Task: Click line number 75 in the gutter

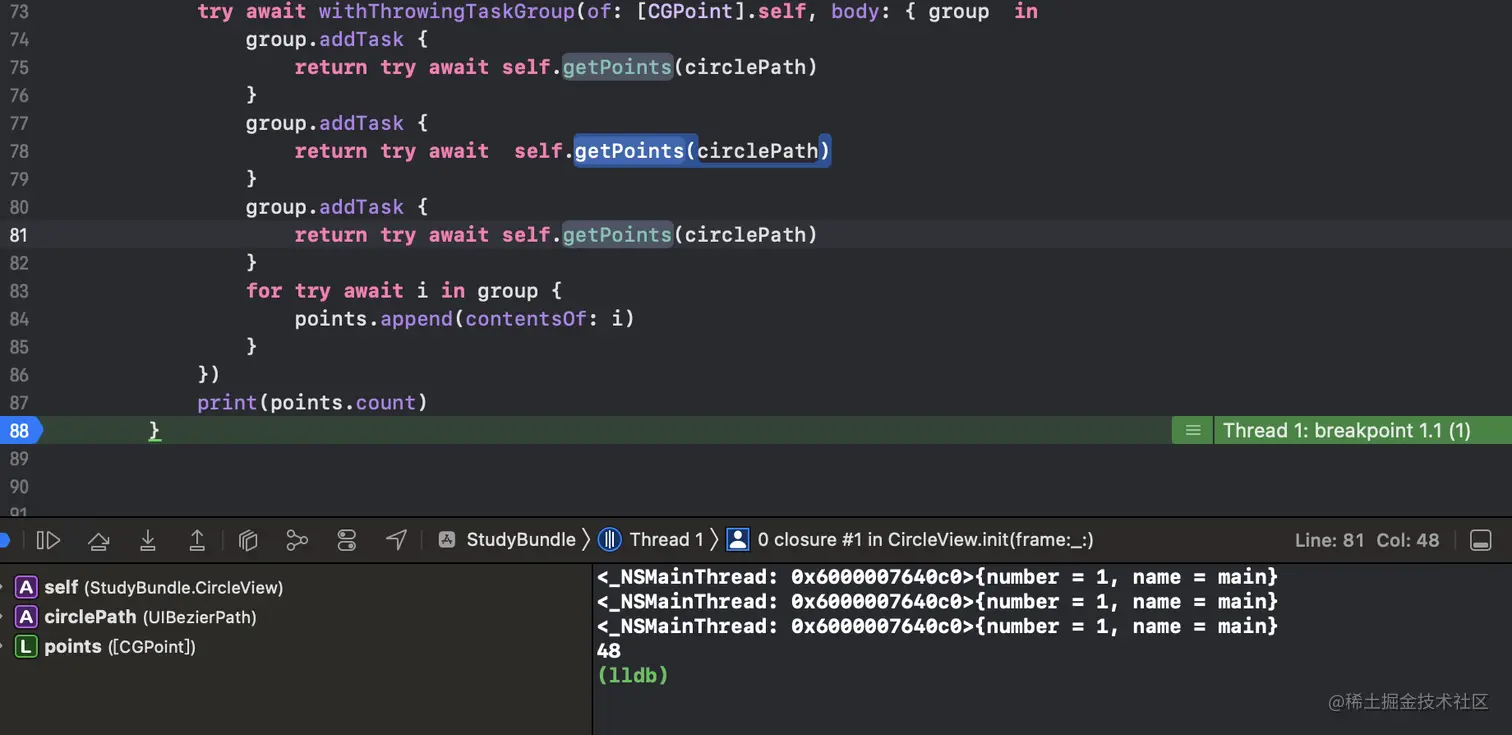Action: coord(19,68)
